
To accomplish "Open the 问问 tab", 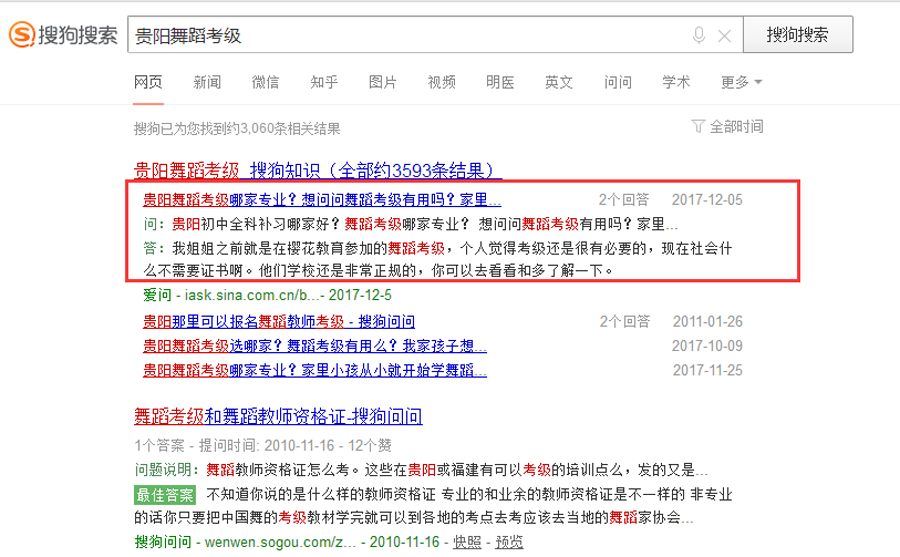I will click(618, 82).
